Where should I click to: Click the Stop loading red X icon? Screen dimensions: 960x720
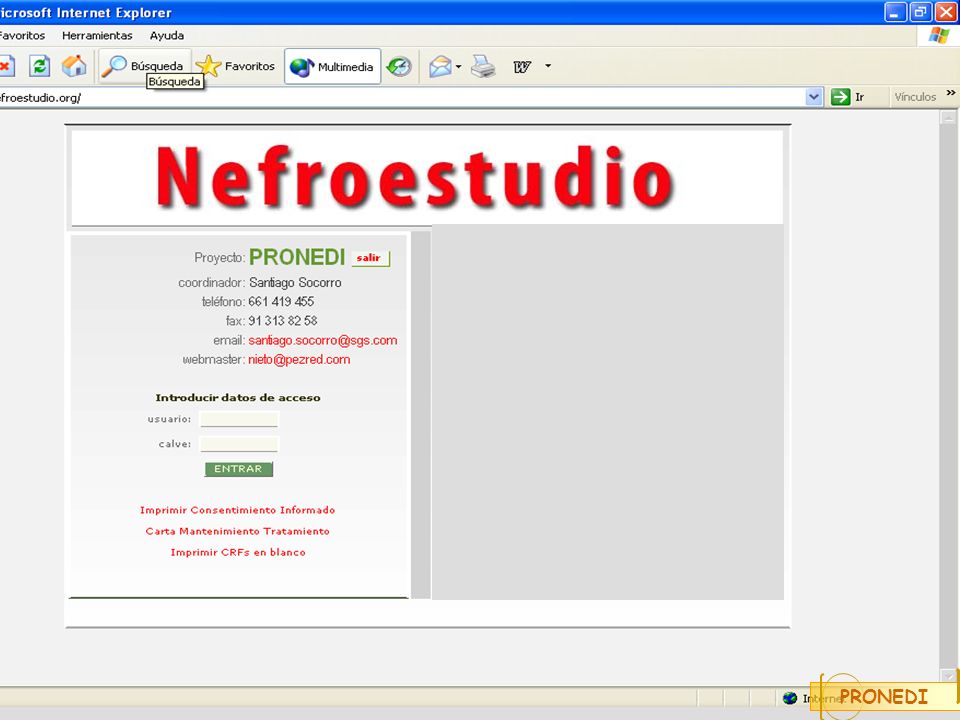(x=6, y=66)
